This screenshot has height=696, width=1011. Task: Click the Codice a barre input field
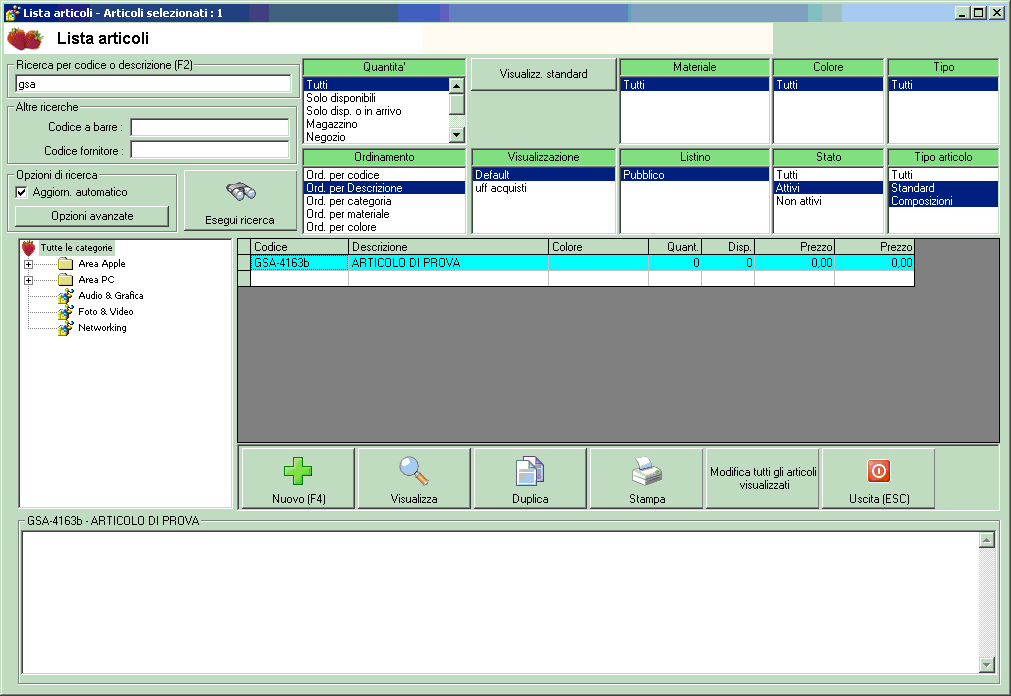(209, 128)
